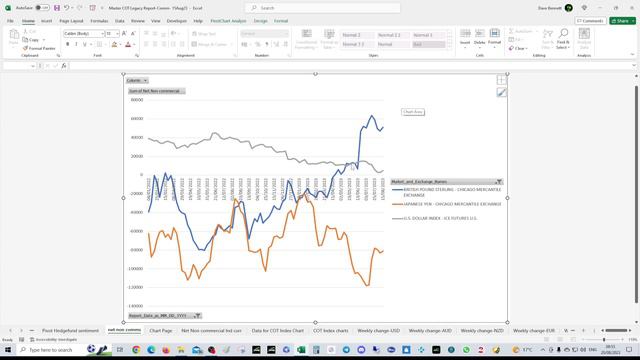
Task: Toggle Bold formatting
Action: point(68,44)
